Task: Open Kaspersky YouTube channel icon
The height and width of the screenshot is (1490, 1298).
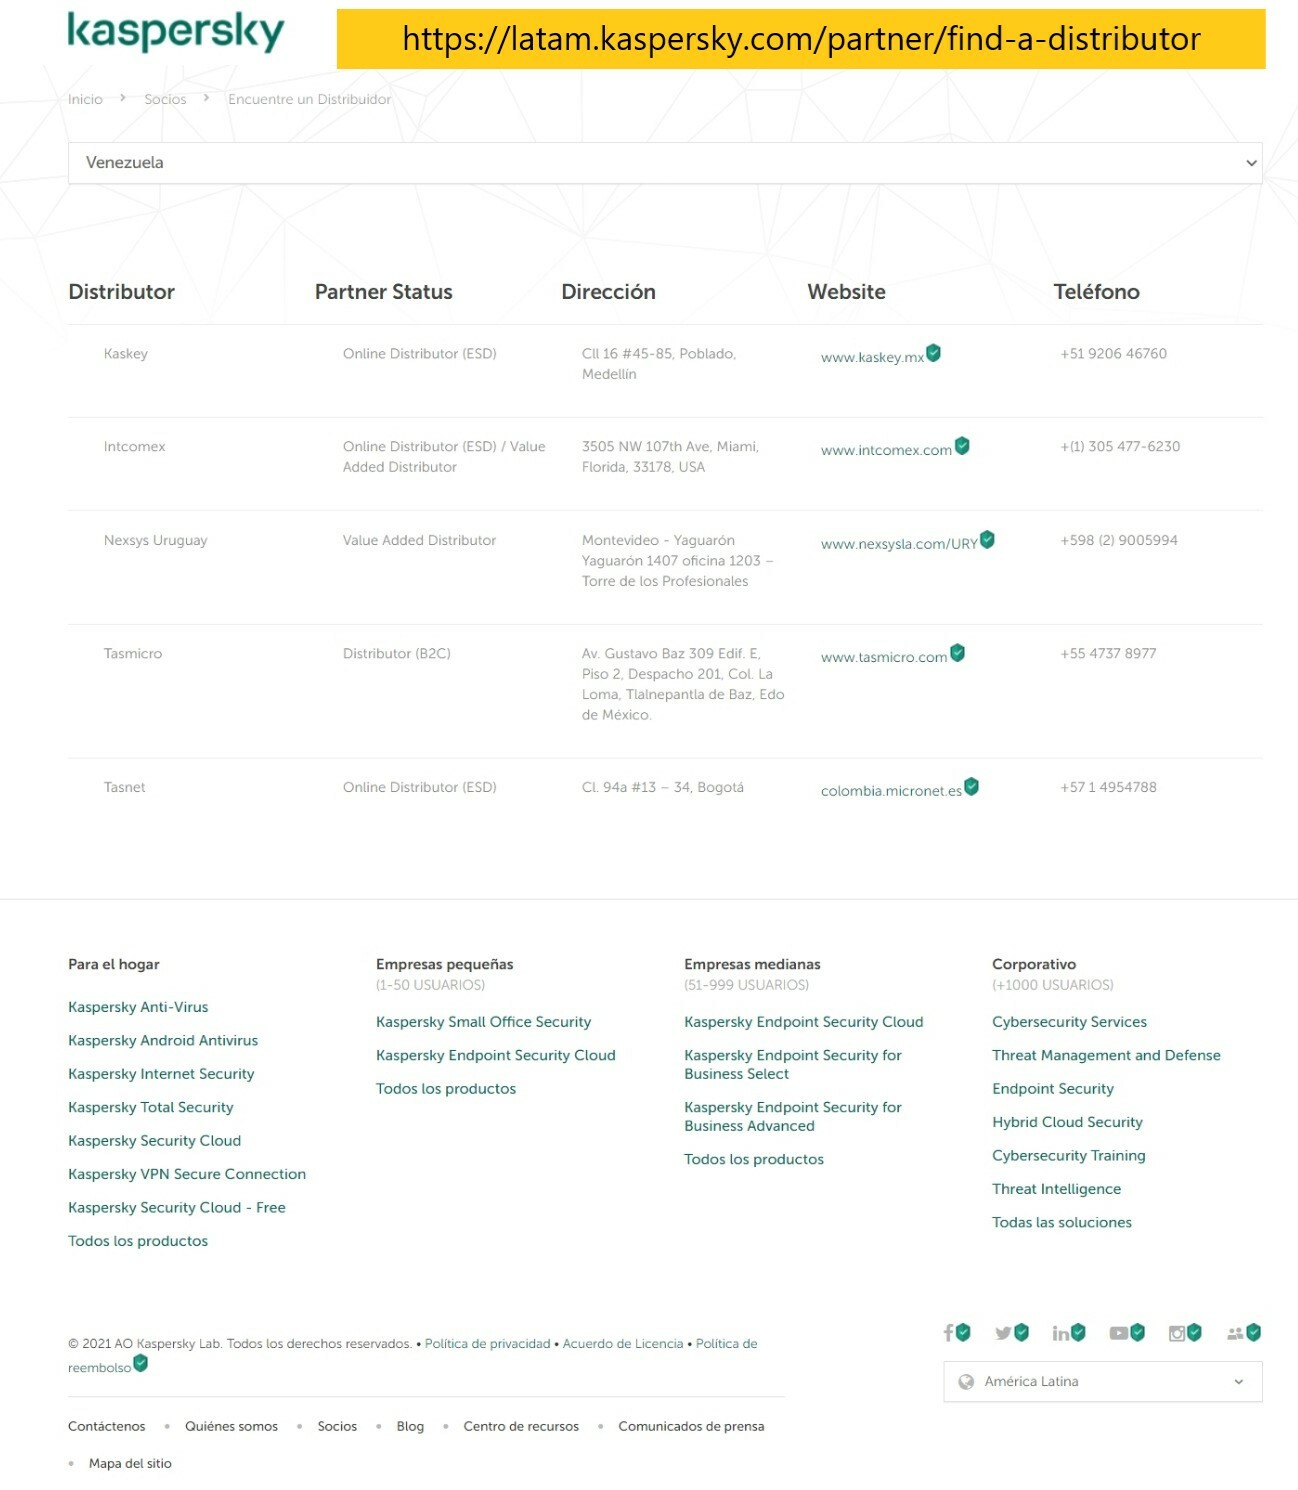Action: coord(1119,1333)
